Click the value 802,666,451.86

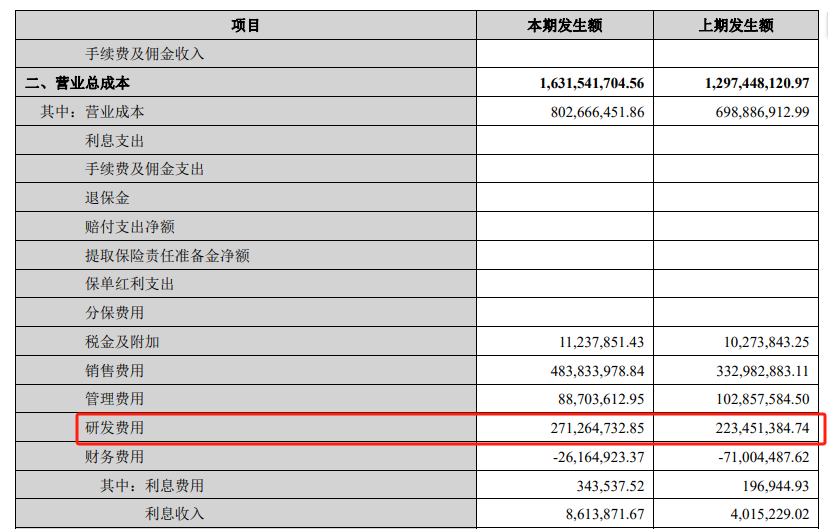coord(597,112)
